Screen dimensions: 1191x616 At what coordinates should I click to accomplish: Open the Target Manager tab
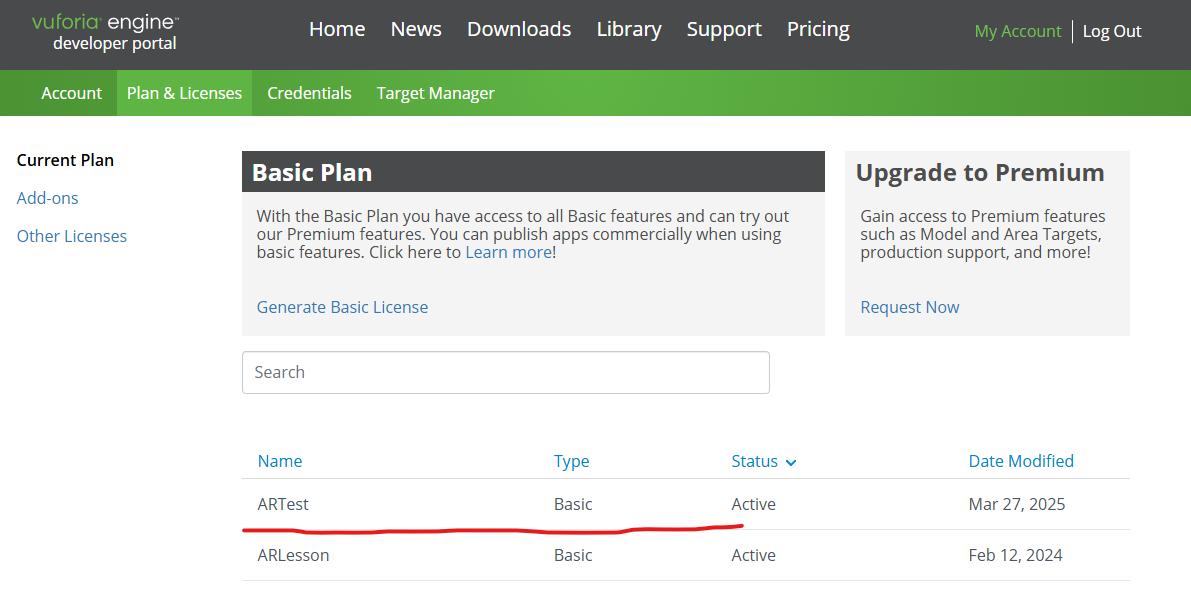pos(435,93)
